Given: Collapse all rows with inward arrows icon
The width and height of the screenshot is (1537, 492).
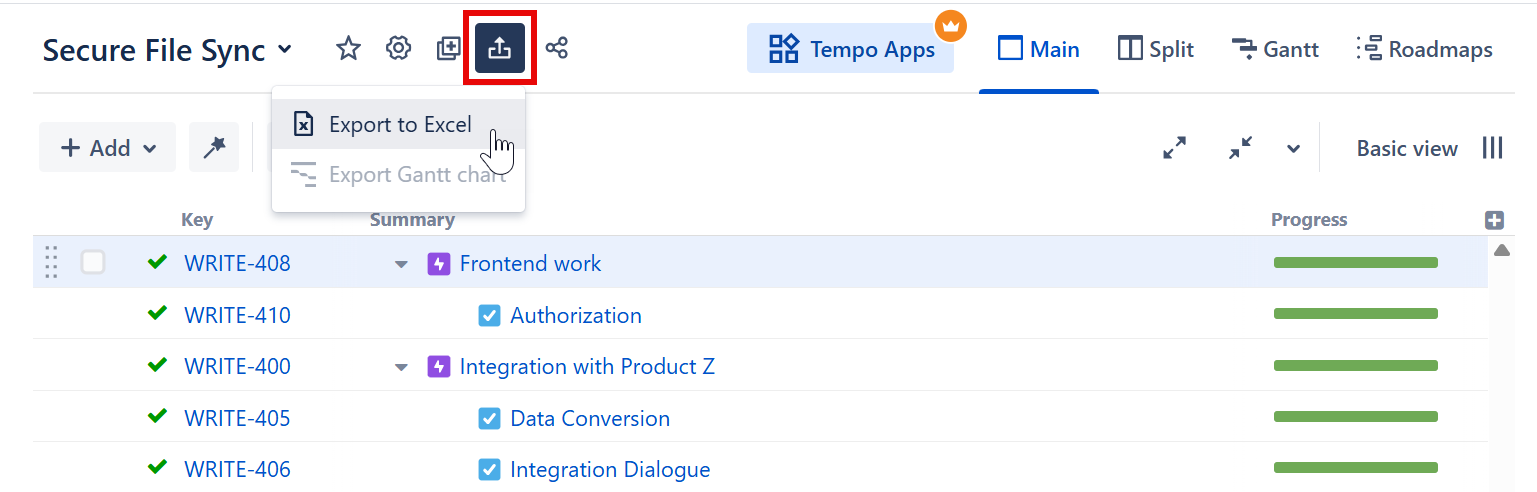Looking at the screenshot, I should point(1241,148).
